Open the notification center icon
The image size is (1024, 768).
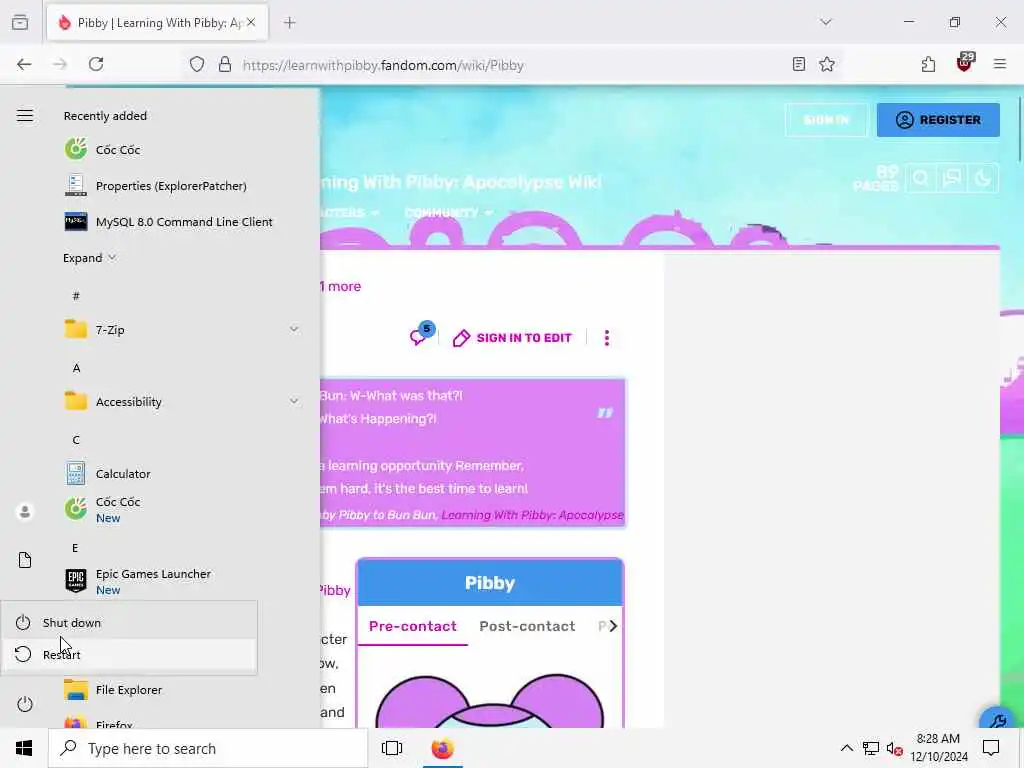tap(991, 748)
